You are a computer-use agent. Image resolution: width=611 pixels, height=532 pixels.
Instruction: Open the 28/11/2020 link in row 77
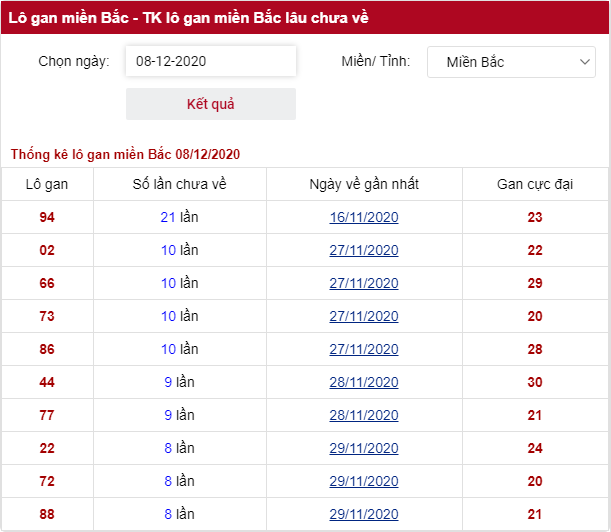coord(364,415)
